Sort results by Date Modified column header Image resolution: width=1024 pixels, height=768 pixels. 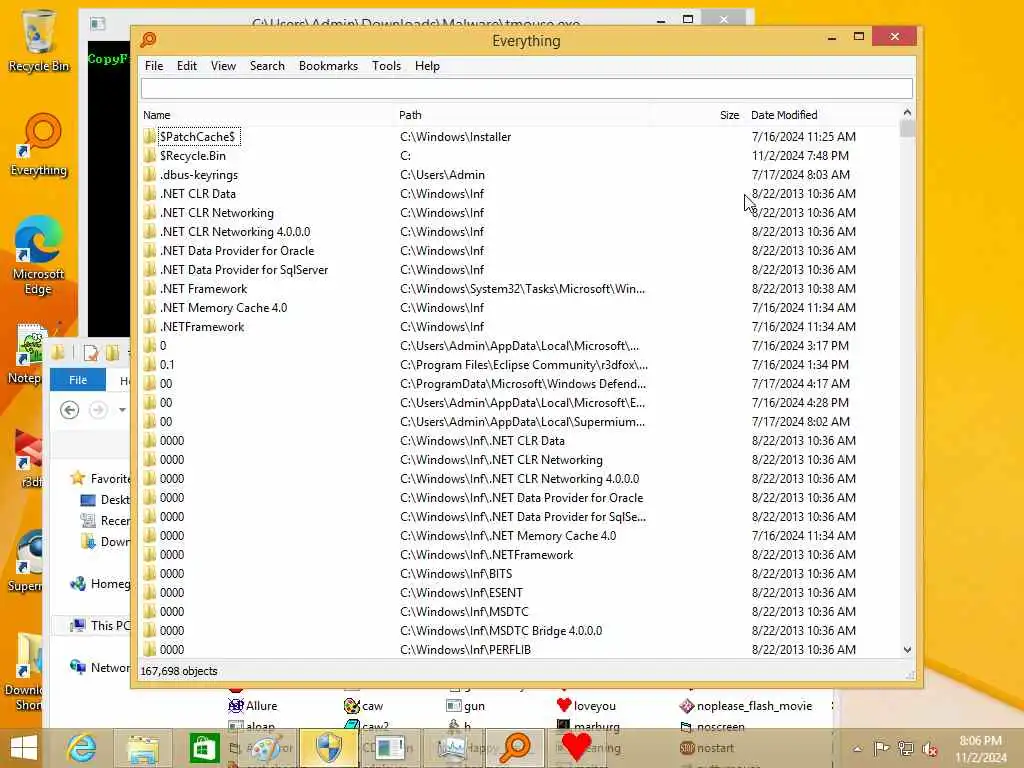click(823, 115)
